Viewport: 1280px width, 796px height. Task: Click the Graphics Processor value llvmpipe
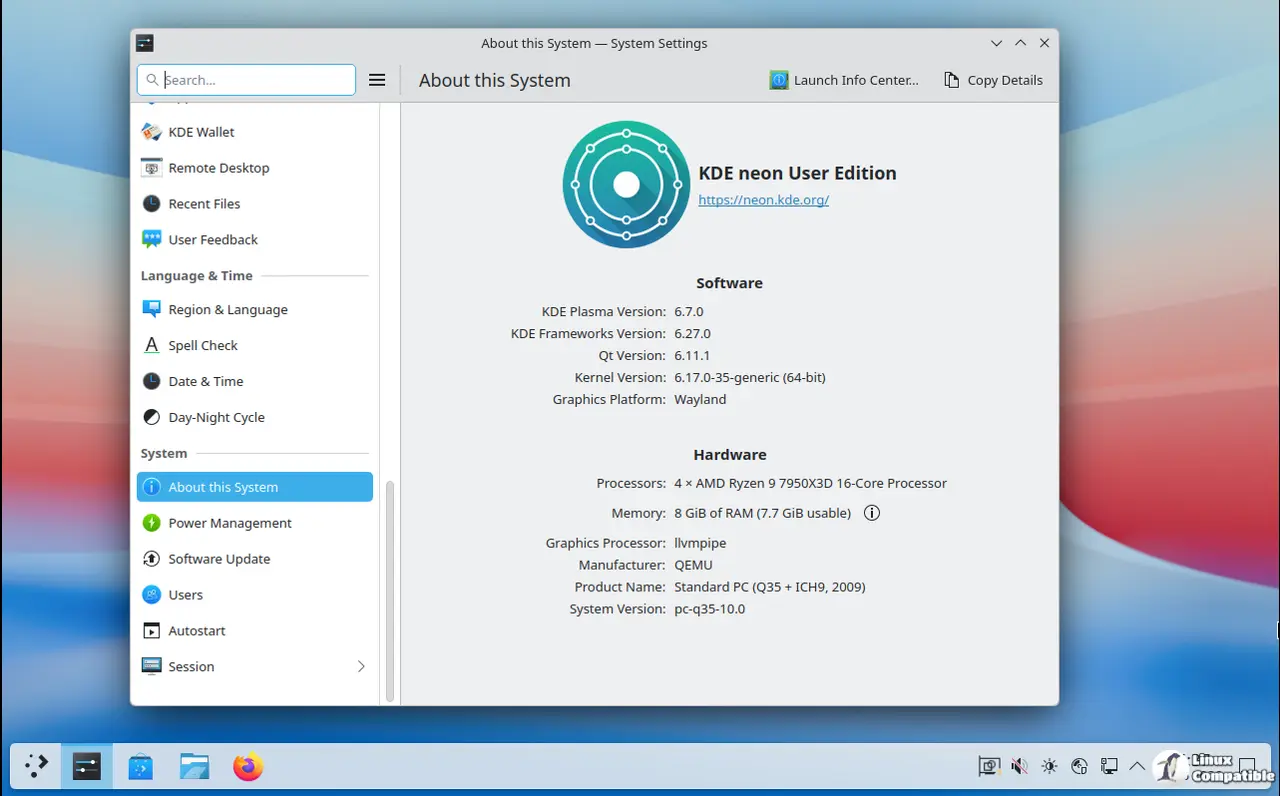(x=700, y=543)
